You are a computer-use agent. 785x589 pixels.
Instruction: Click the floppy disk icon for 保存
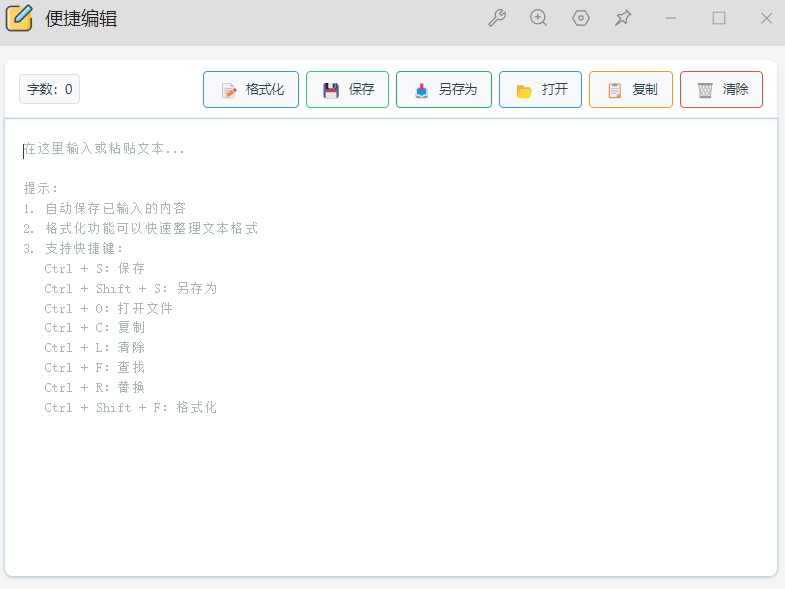coord(331,90)
